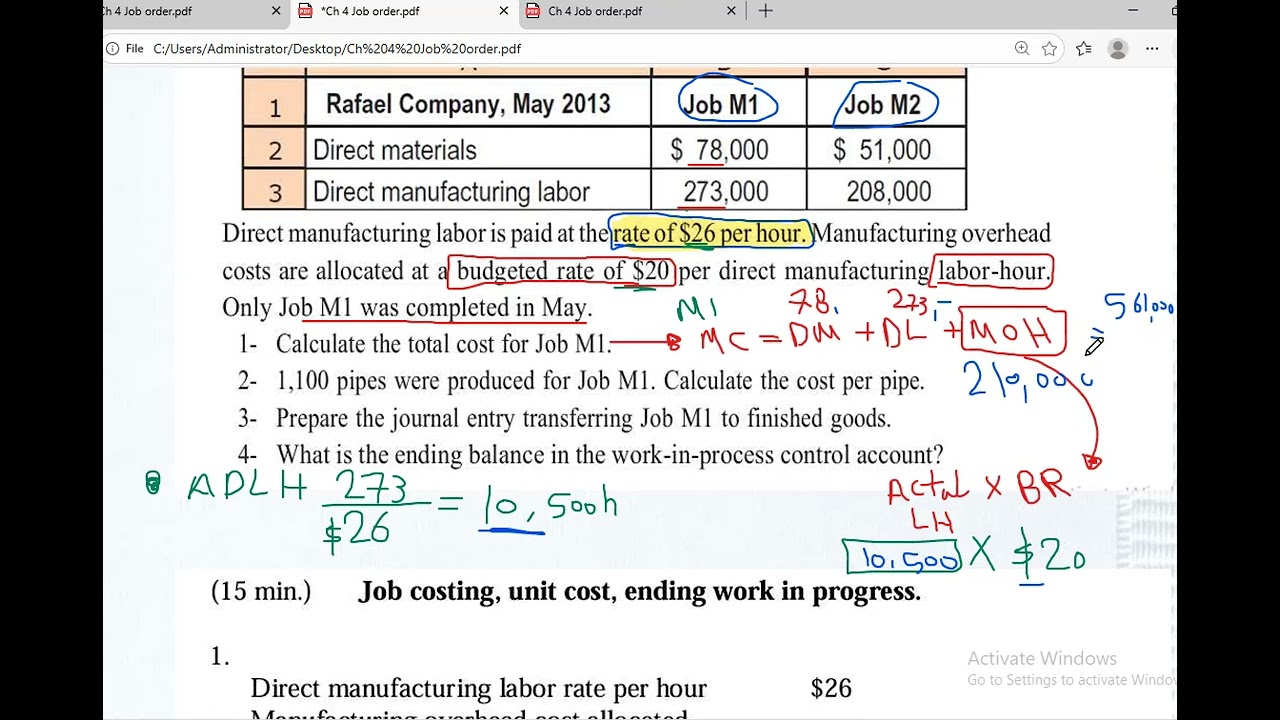Select the 'Job M2' column heading
Viewport: 1280px width, 720px height.
point(883,104)
